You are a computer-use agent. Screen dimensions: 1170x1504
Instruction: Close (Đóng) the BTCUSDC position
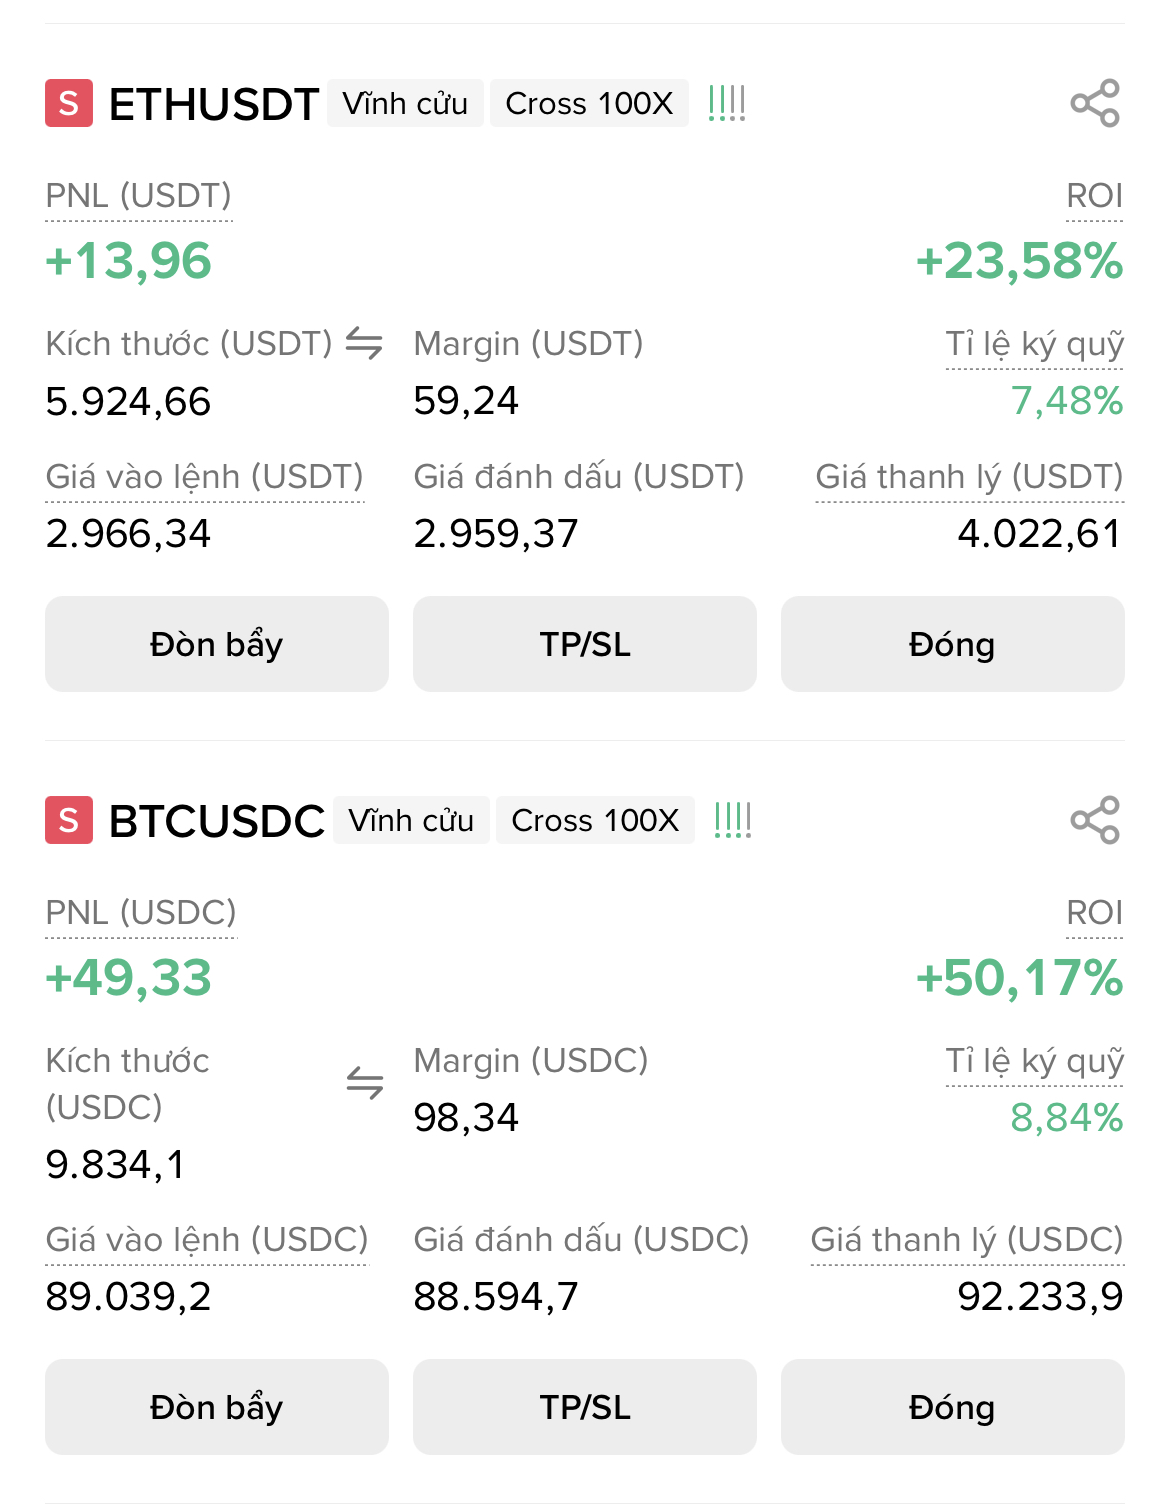(952, 1407)
